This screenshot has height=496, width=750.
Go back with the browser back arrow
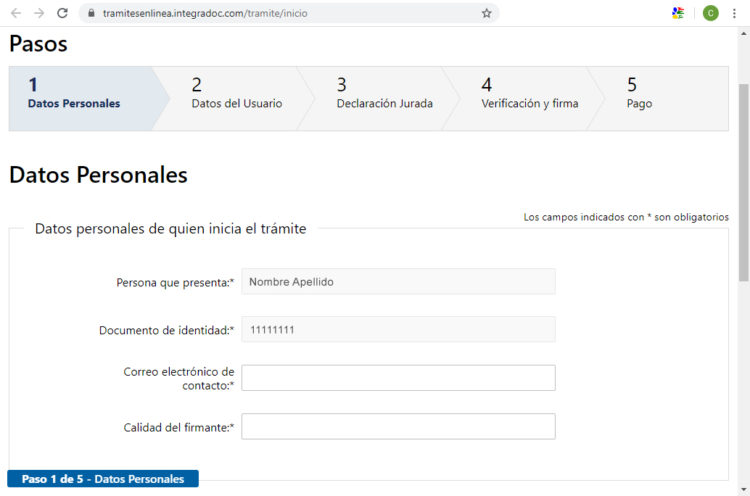[16, 13]
